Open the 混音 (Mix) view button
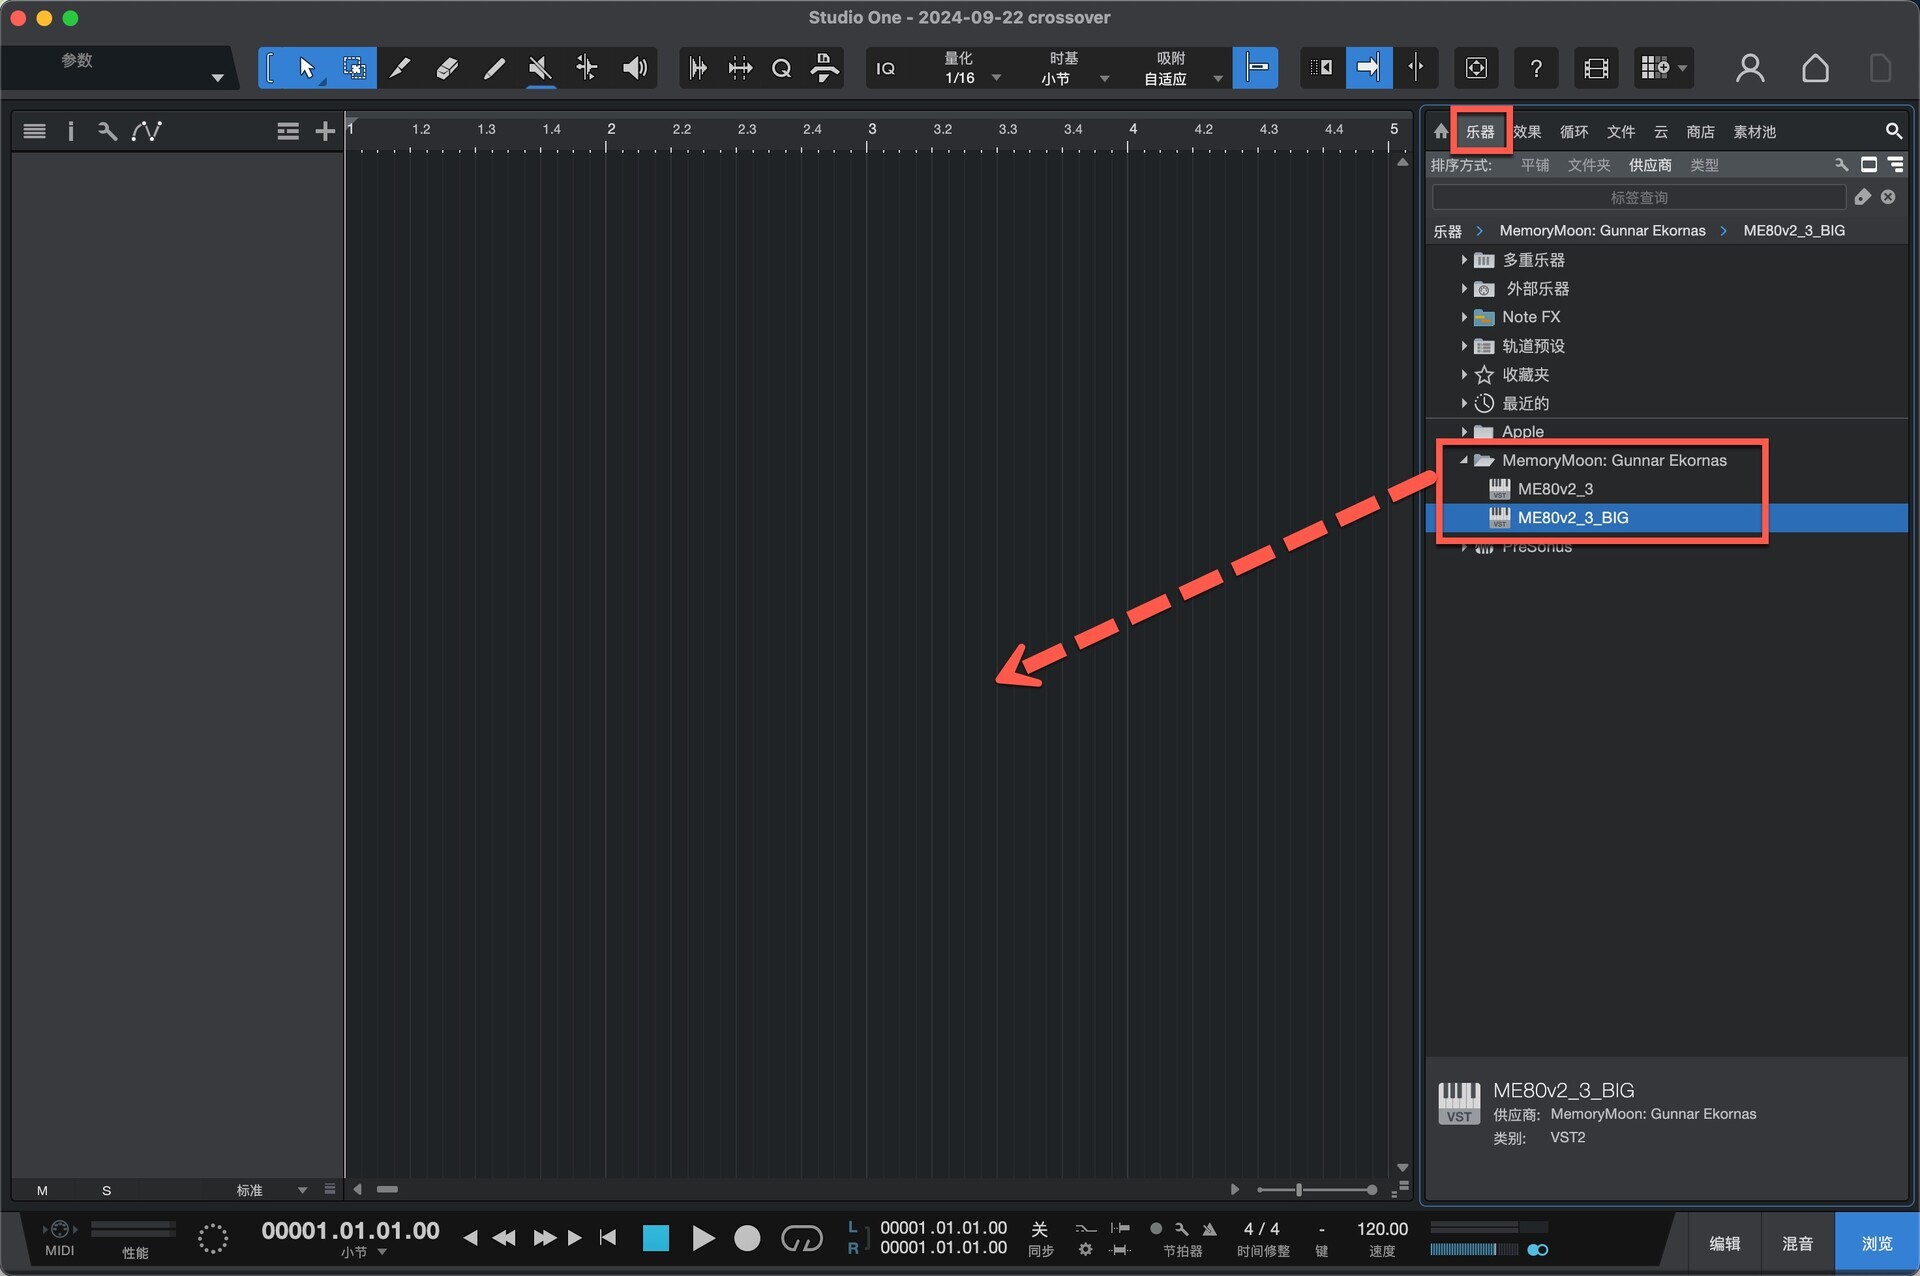Viewport: 1920px width, 1276px height. click(1797, 1243)
